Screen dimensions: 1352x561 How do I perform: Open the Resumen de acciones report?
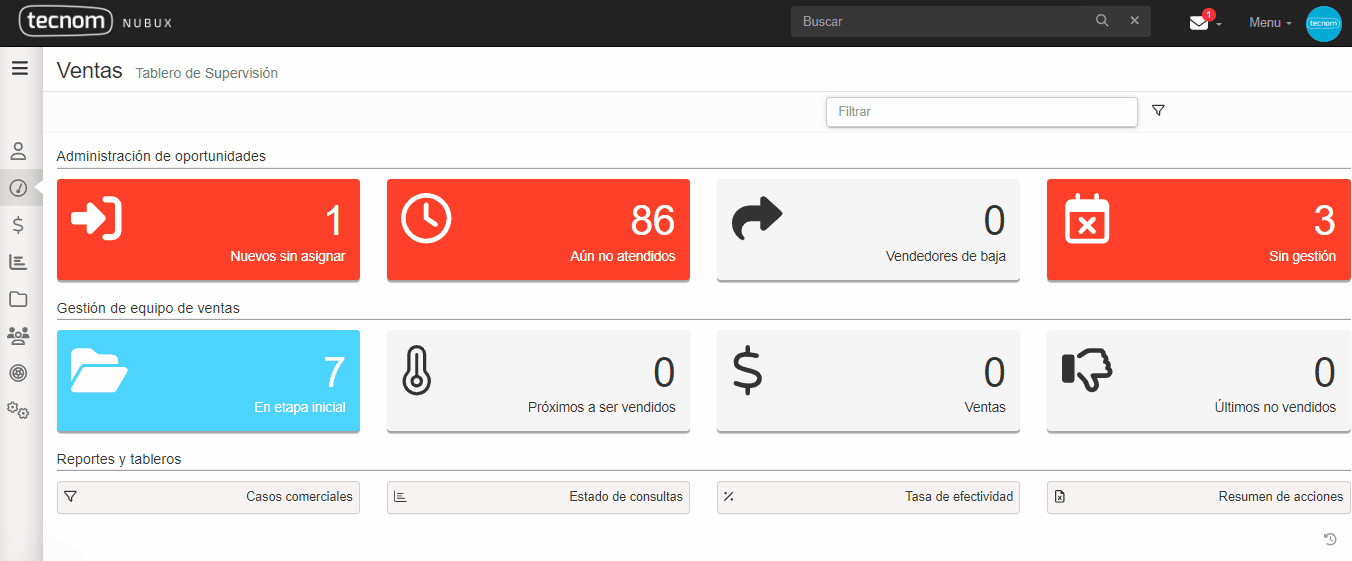[1198, 497]
